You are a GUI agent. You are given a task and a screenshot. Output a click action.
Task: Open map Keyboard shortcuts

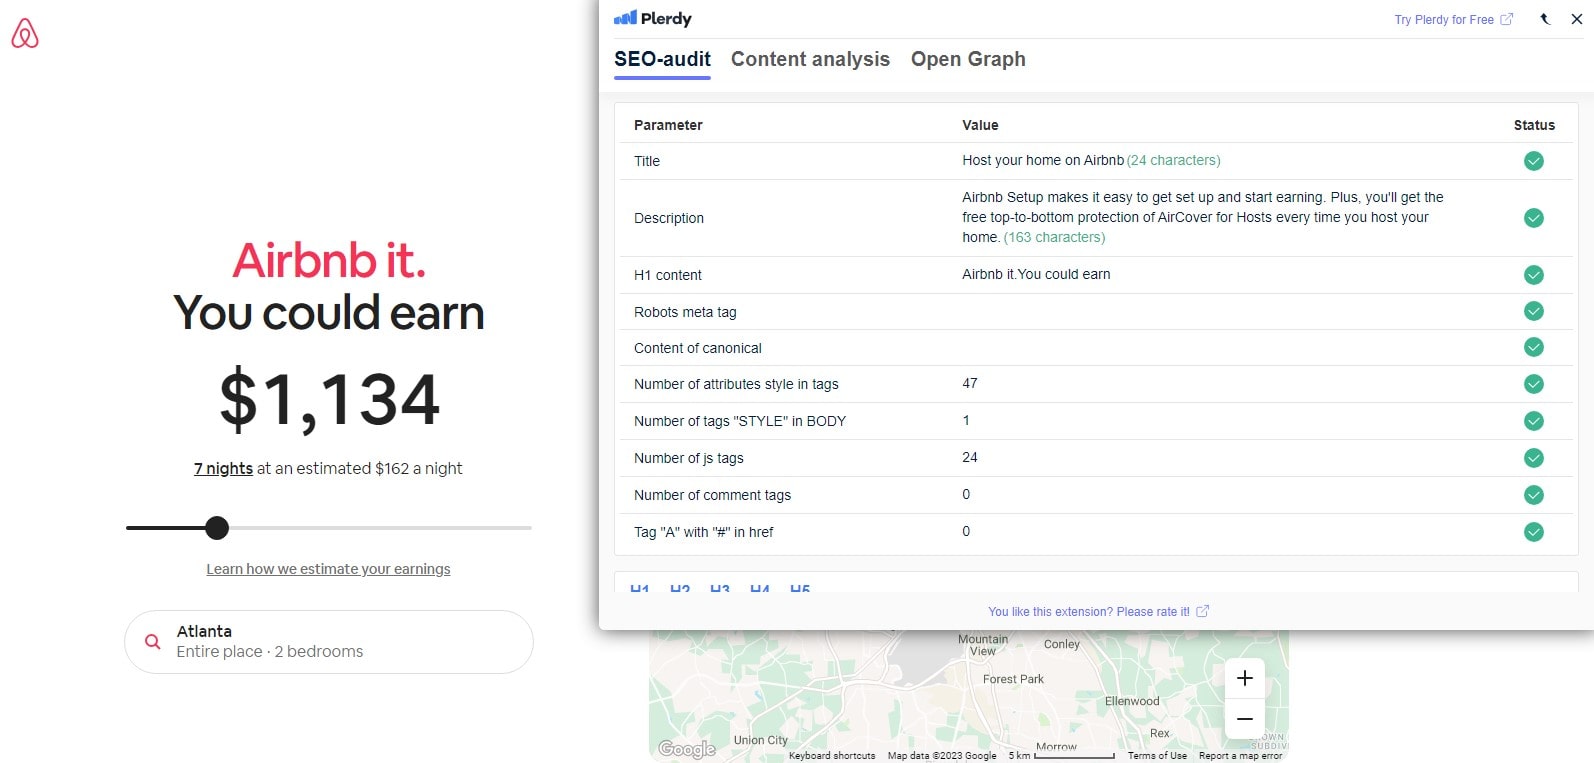point(832,756)
